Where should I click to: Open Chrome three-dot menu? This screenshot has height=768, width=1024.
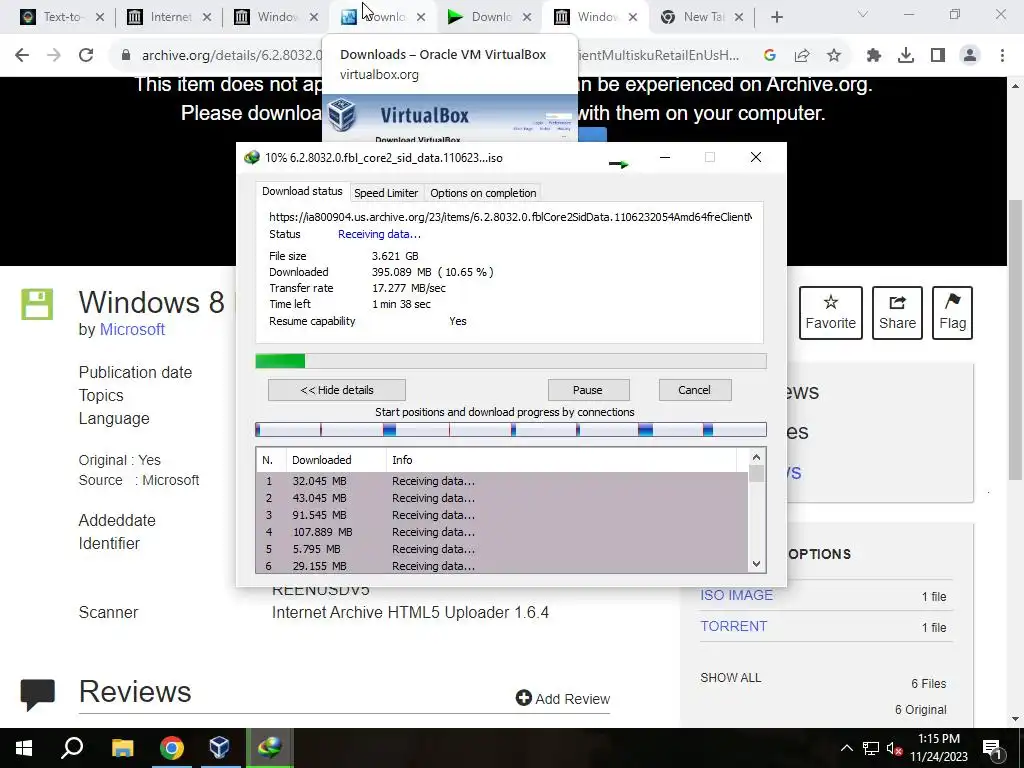point(1002,56)
